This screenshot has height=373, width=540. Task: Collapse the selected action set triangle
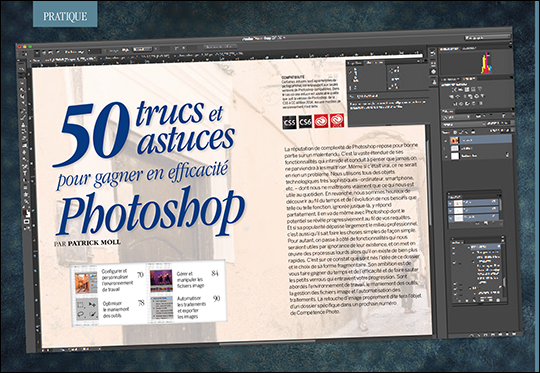tap(469, 247)
